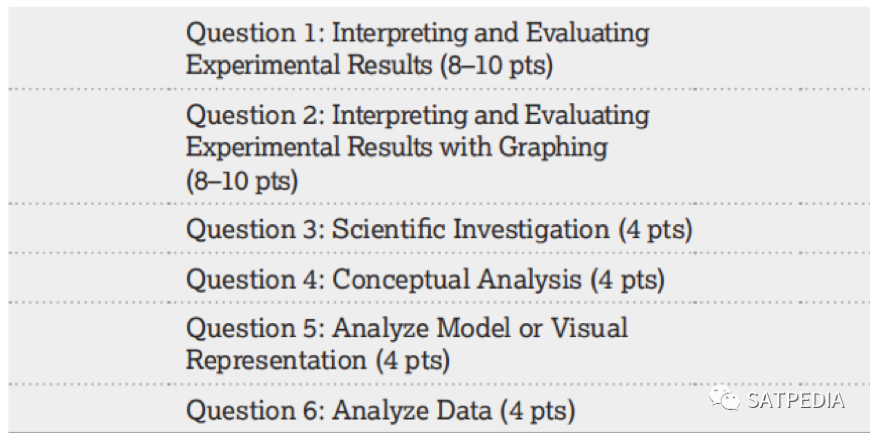Click "Analyze Model or Visual" in Question 5 row

[480, 328]
